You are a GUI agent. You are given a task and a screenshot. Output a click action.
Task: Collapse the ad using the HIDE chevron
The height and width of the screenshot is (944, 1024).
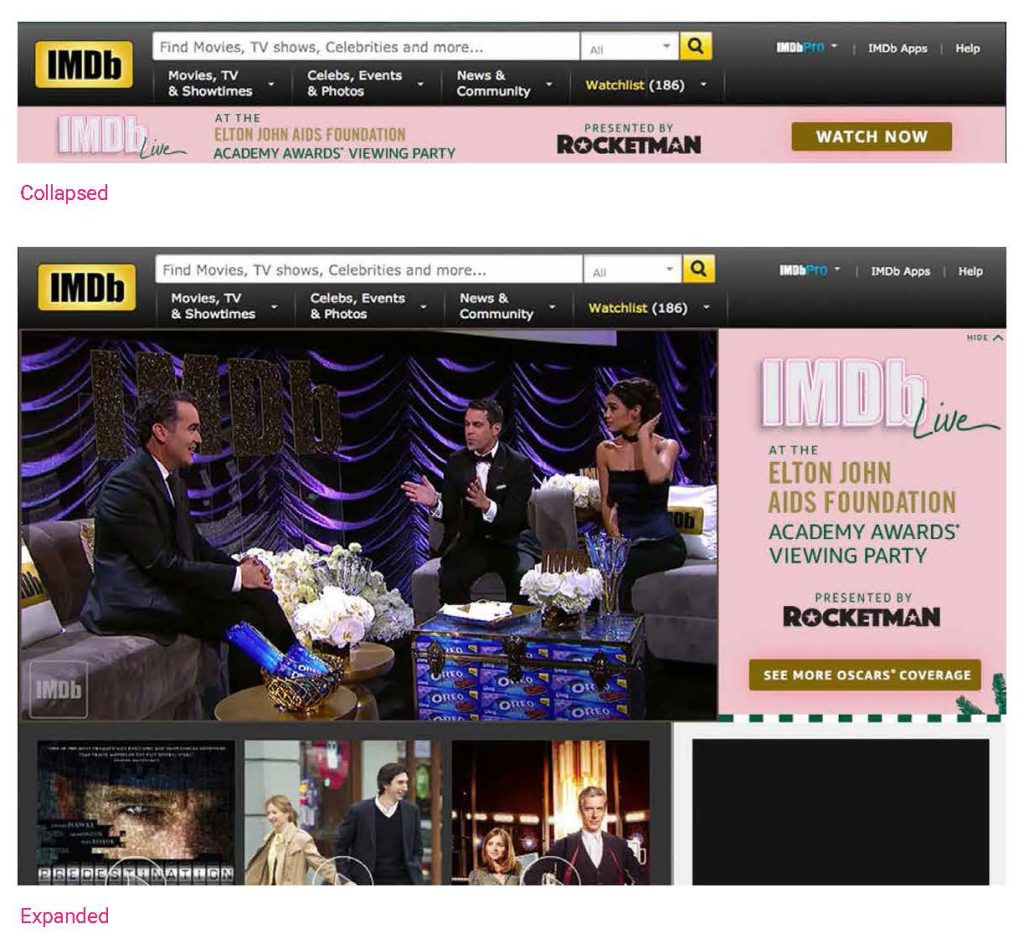click(x=984, y=338)
